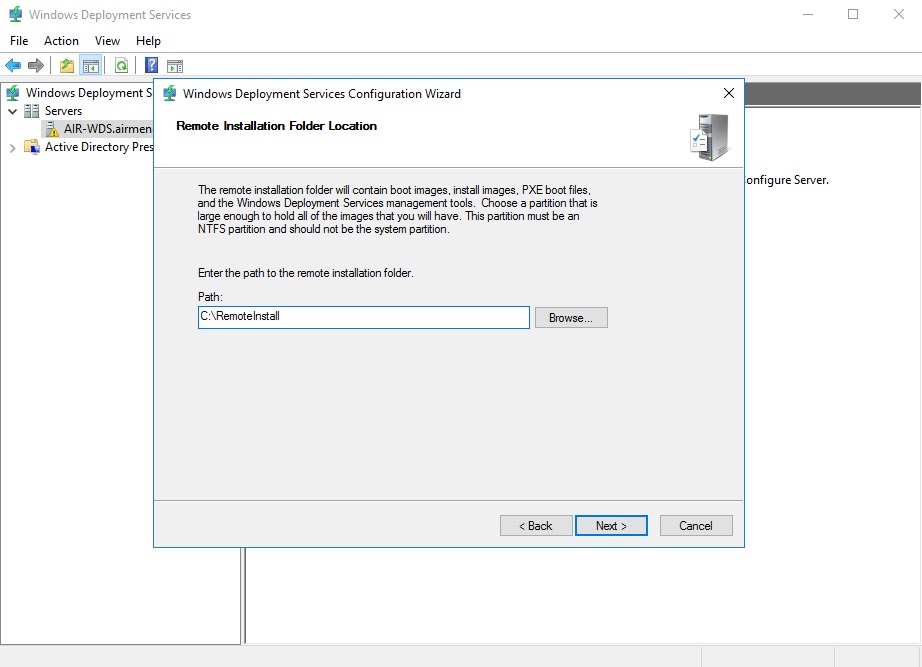Click the Back button in wizard
The width and height of the screenshot is (922, 667).
tap(536, 525)
